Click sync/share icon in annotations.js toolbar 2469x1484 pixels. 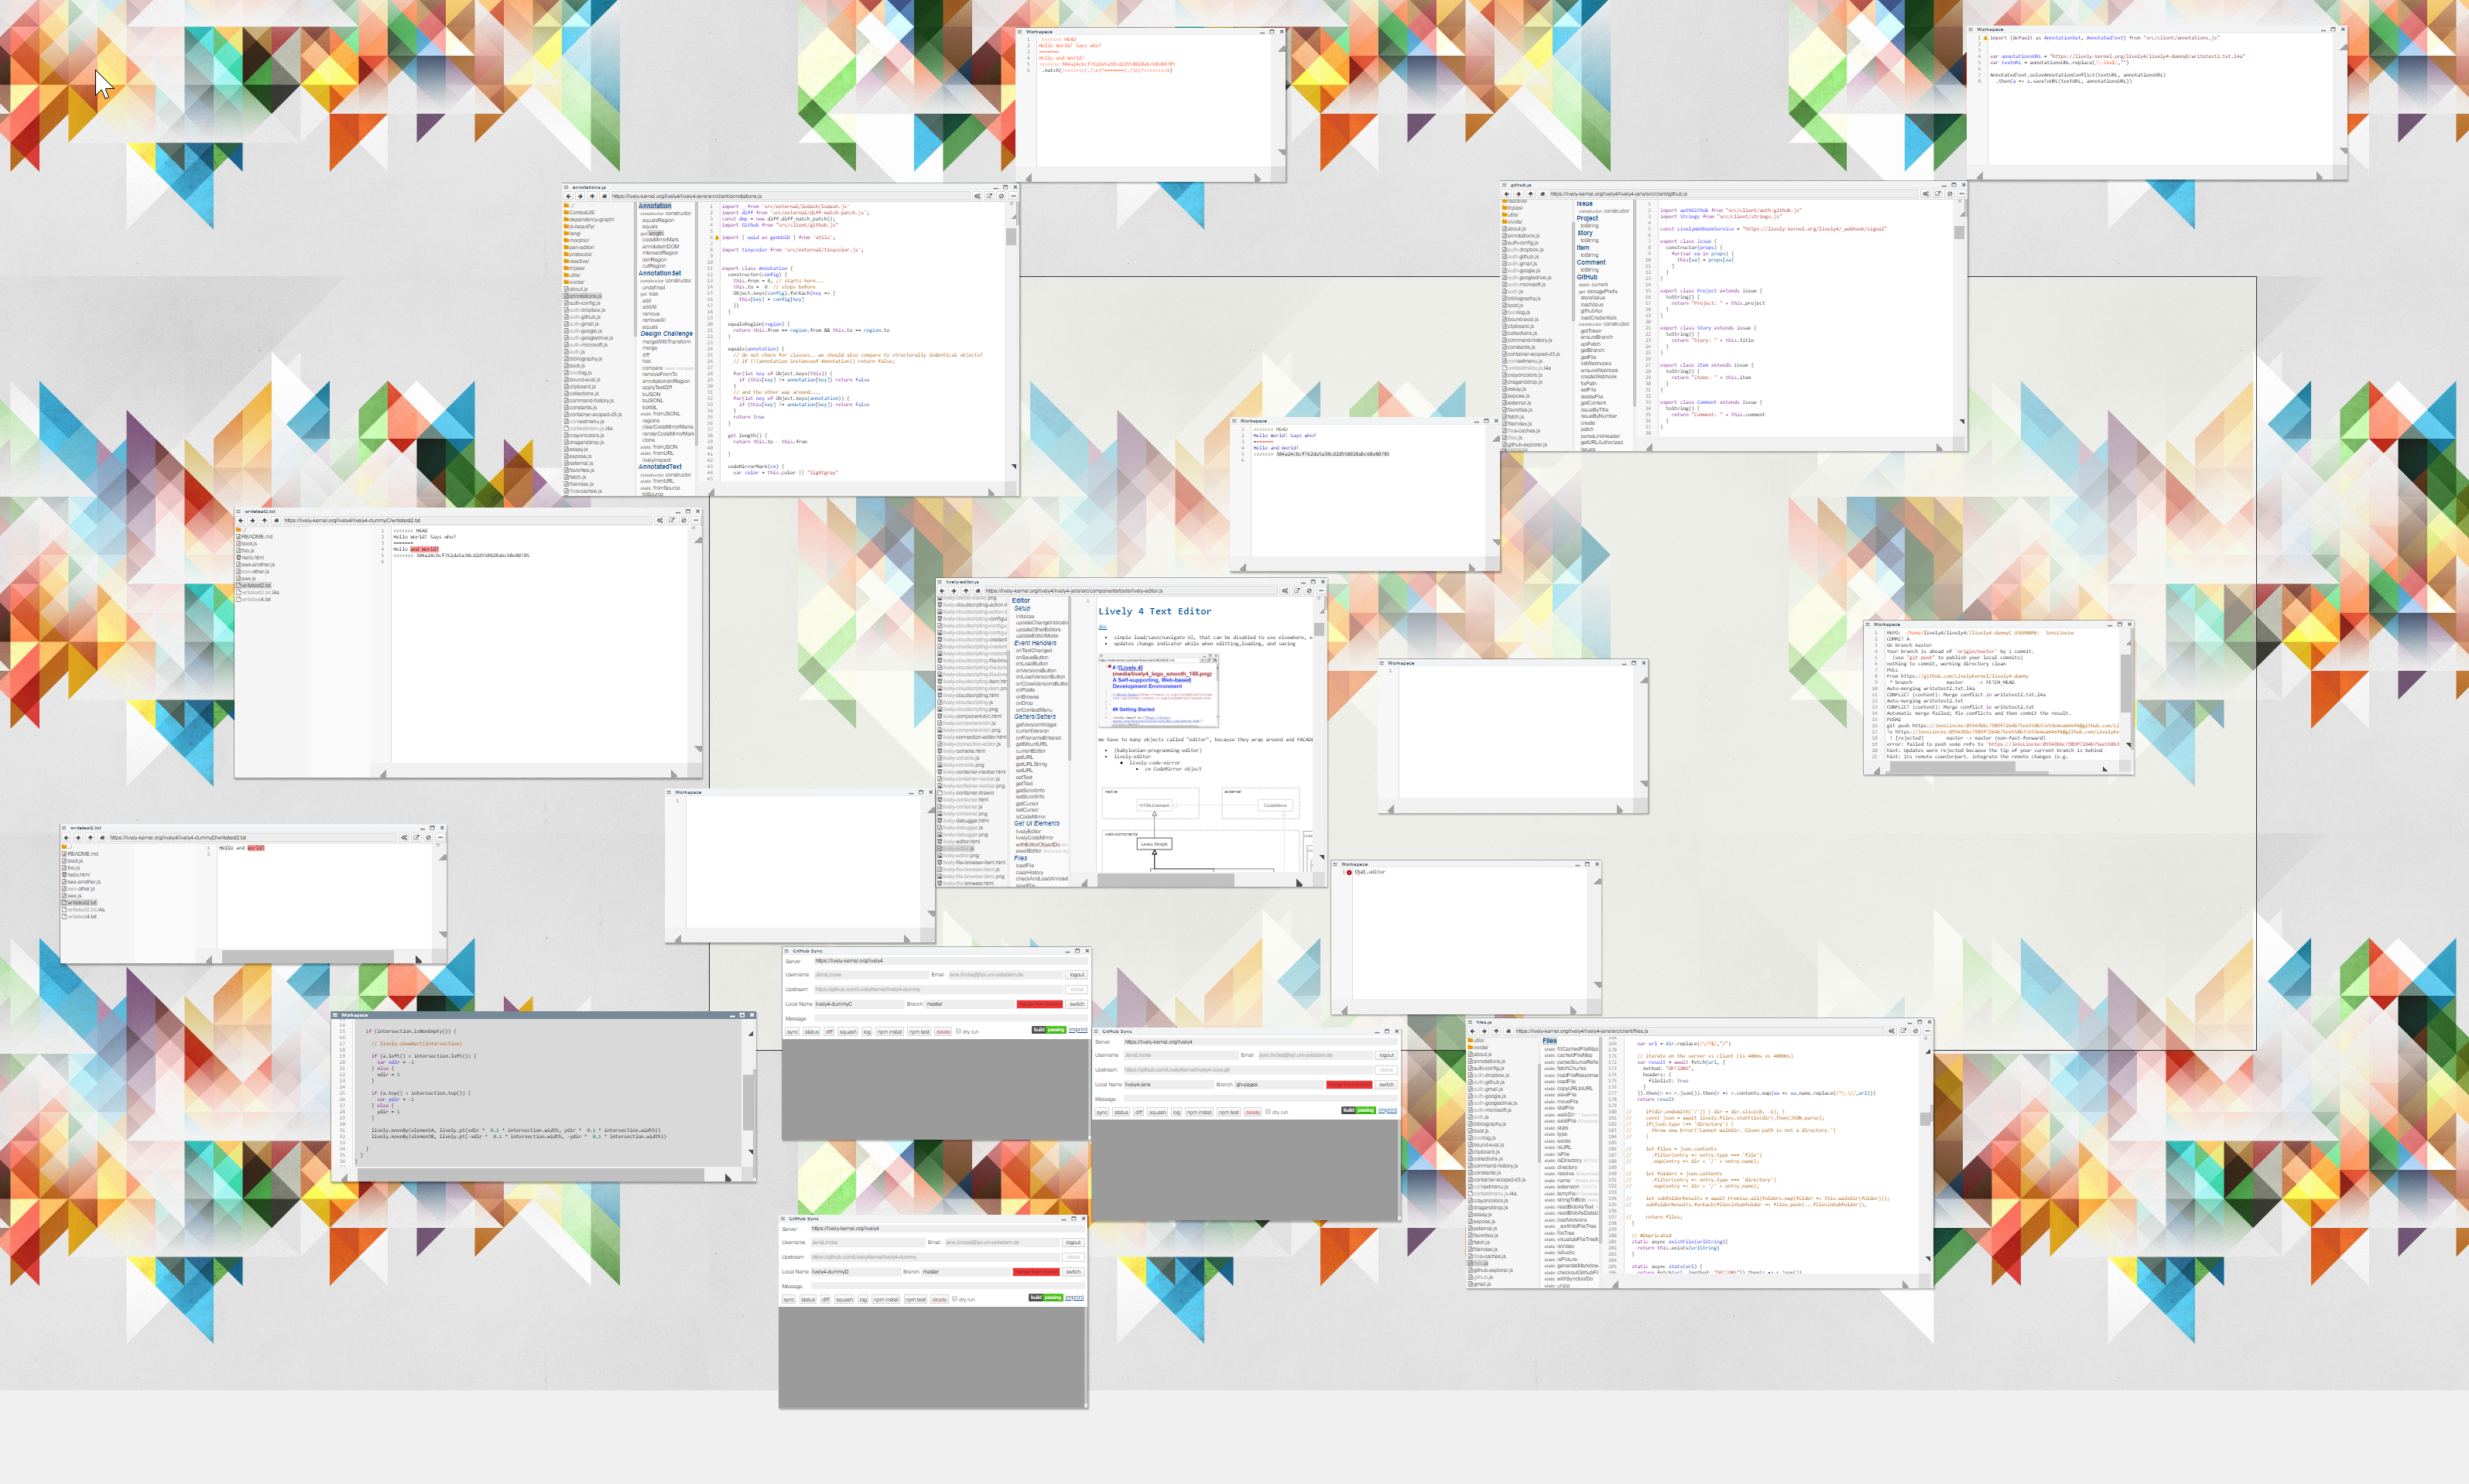coord(977,196)
